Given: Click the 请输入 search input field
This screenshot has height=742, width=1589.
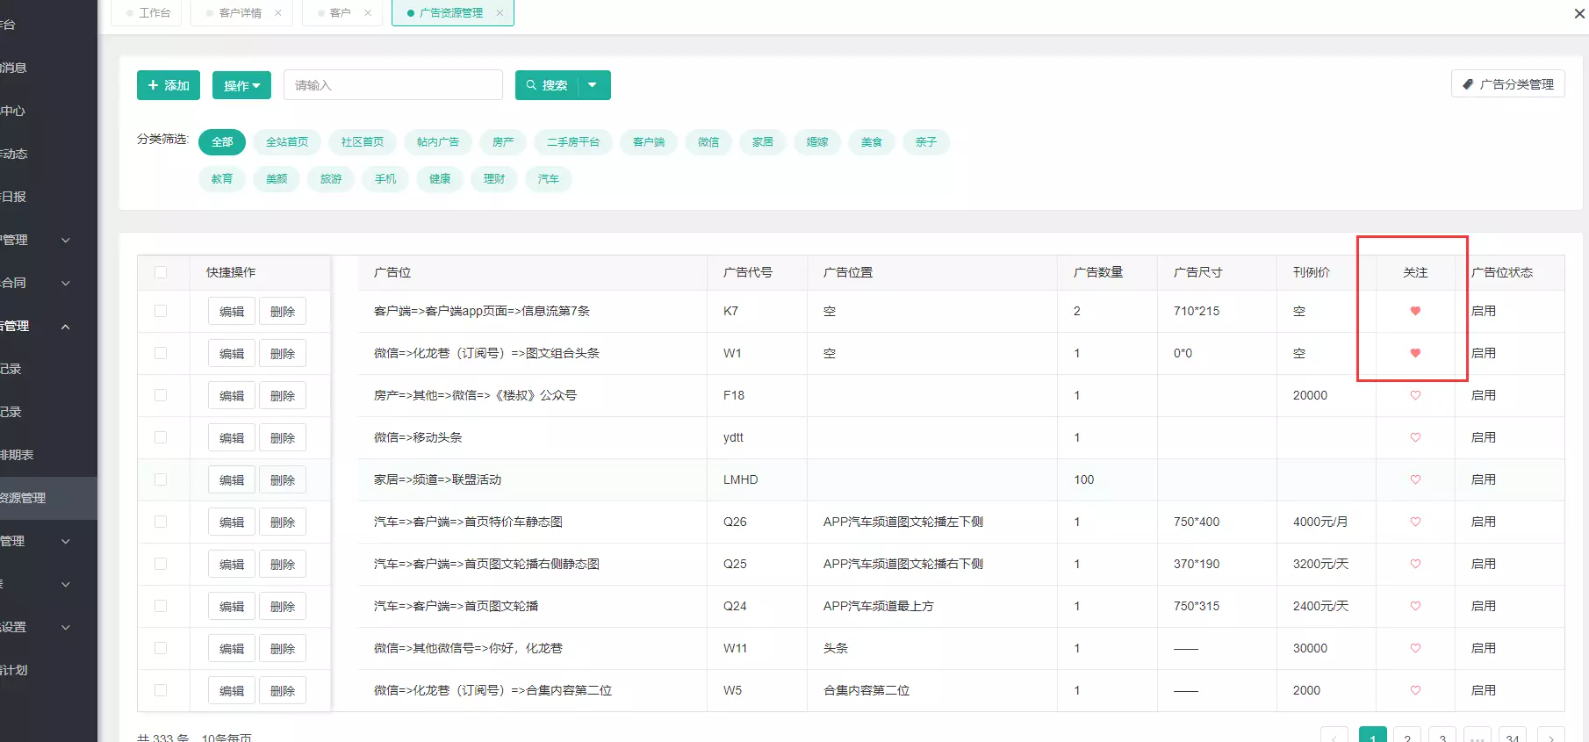Looking at the screenshot, I should pyautogui.click(x=393, y=85).
